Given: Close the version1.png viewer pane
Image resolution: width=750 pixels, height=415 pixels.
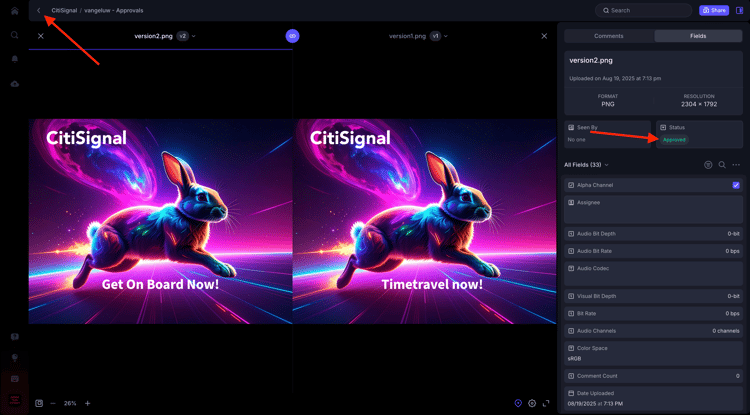Looking at the screenshot, I should (544, 36).
